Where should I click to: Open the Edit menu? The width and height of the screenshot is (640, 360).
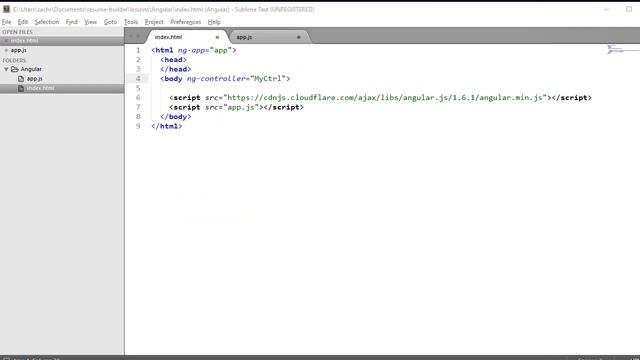click(x=23, y=22)
